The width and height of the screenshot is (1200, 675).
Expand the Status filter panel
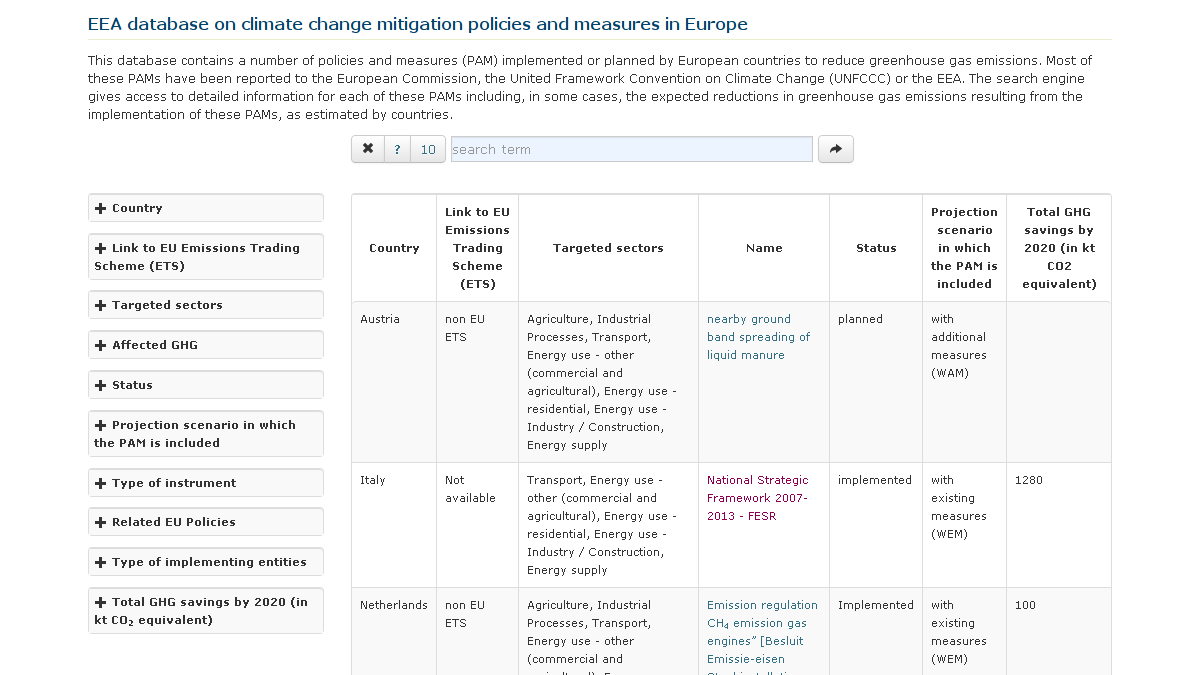coord(205,385)
